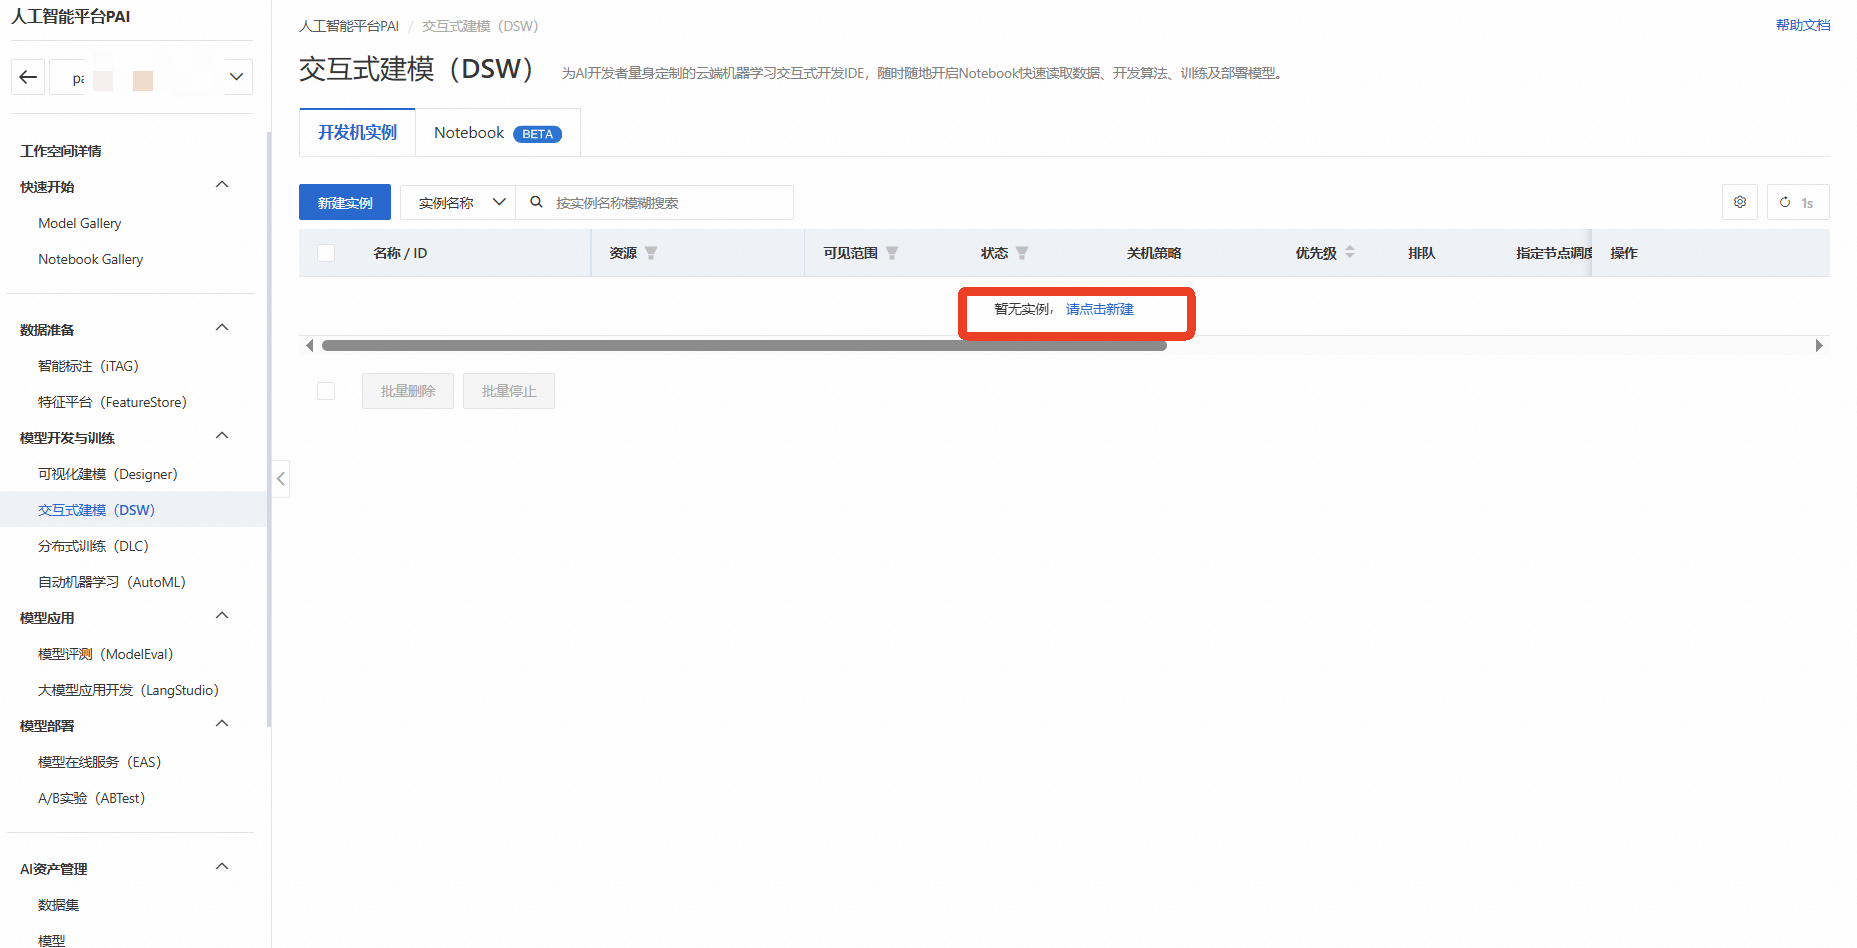The height and width of the screenshot is (948, 1857).
Task: Open 特征平台 (FeatureStore)
Action: point(112,402)
